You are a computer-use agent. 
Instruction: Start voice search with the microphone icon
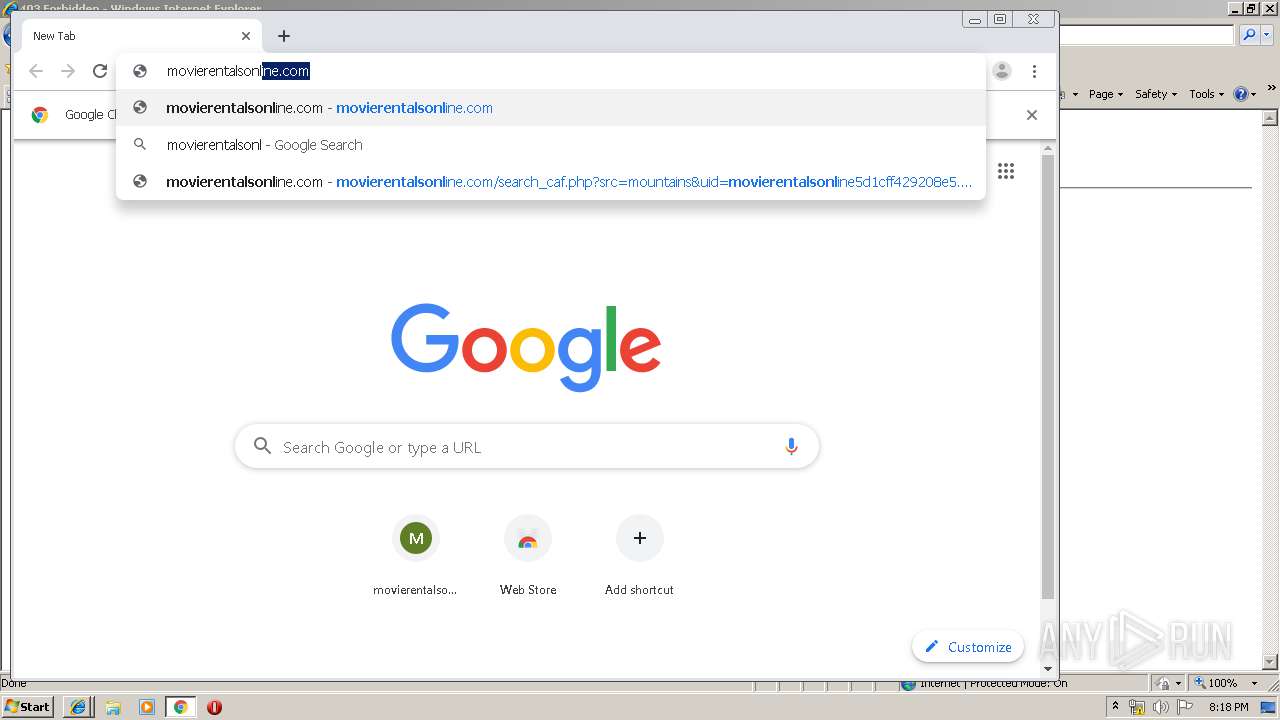pyautogui.click(x=791, y=447)
